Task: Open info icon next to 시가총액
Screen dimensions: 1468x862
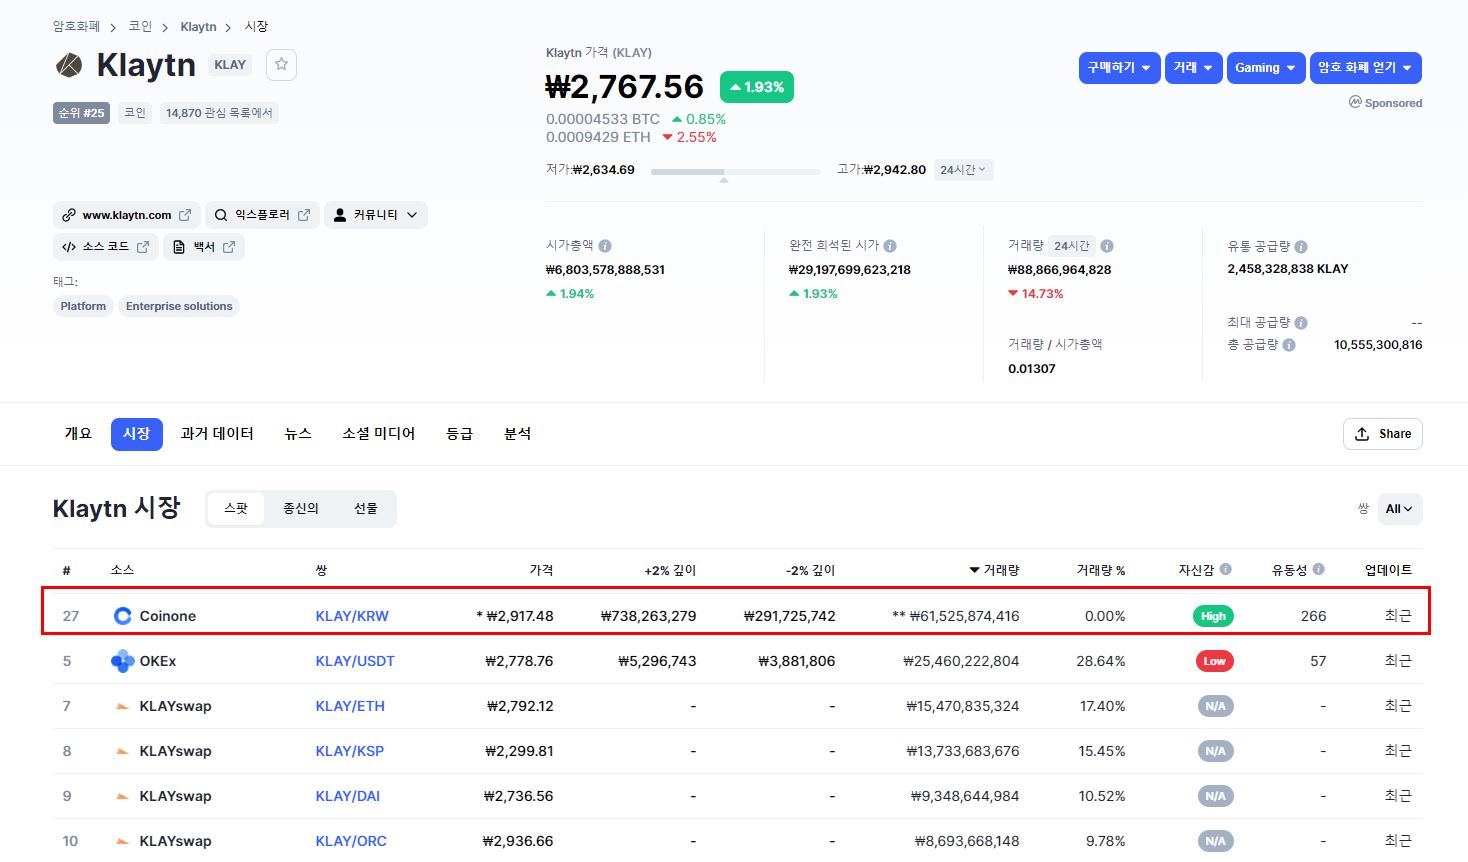Action: (605, 246)
